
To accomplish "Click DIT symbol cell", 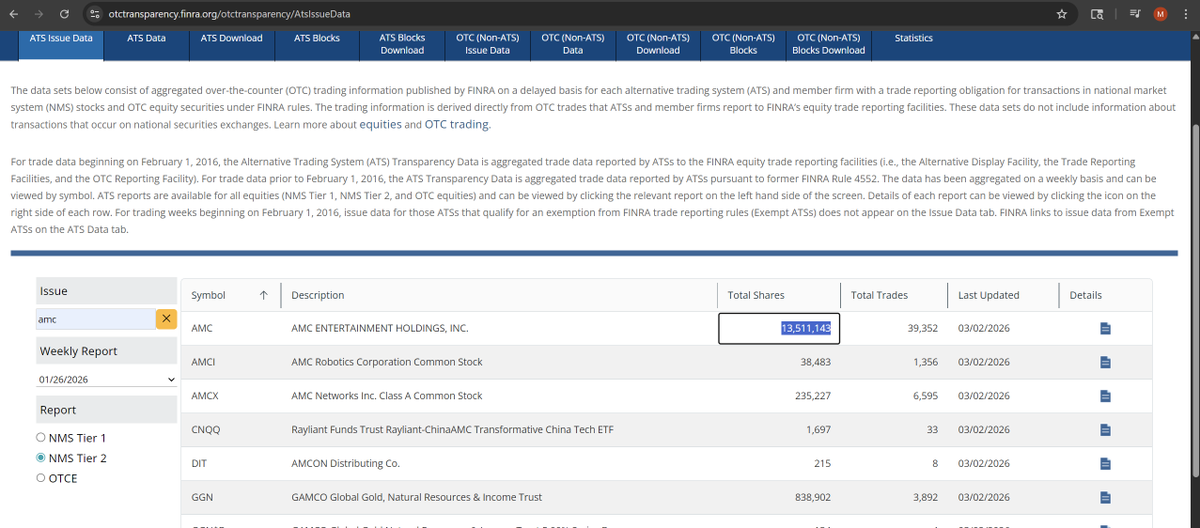I will coord(198,464).
